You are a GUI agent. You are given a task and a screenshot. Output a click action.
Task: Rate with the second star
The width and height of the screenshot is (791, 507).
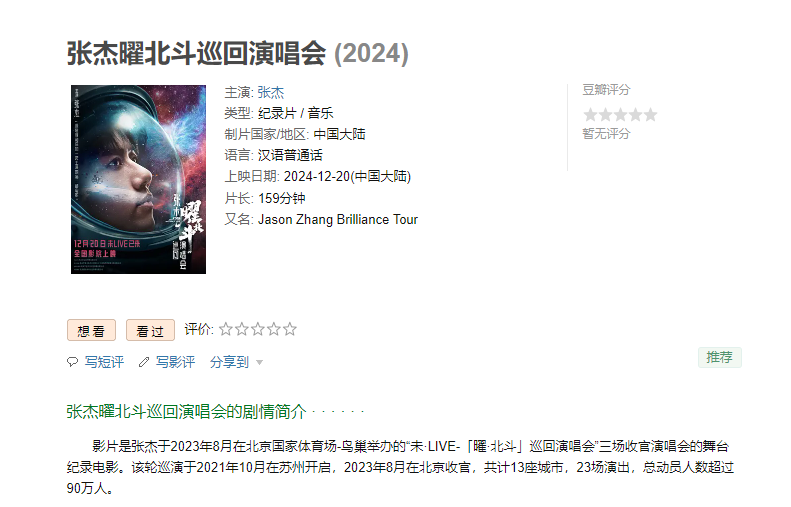(242, 329)
